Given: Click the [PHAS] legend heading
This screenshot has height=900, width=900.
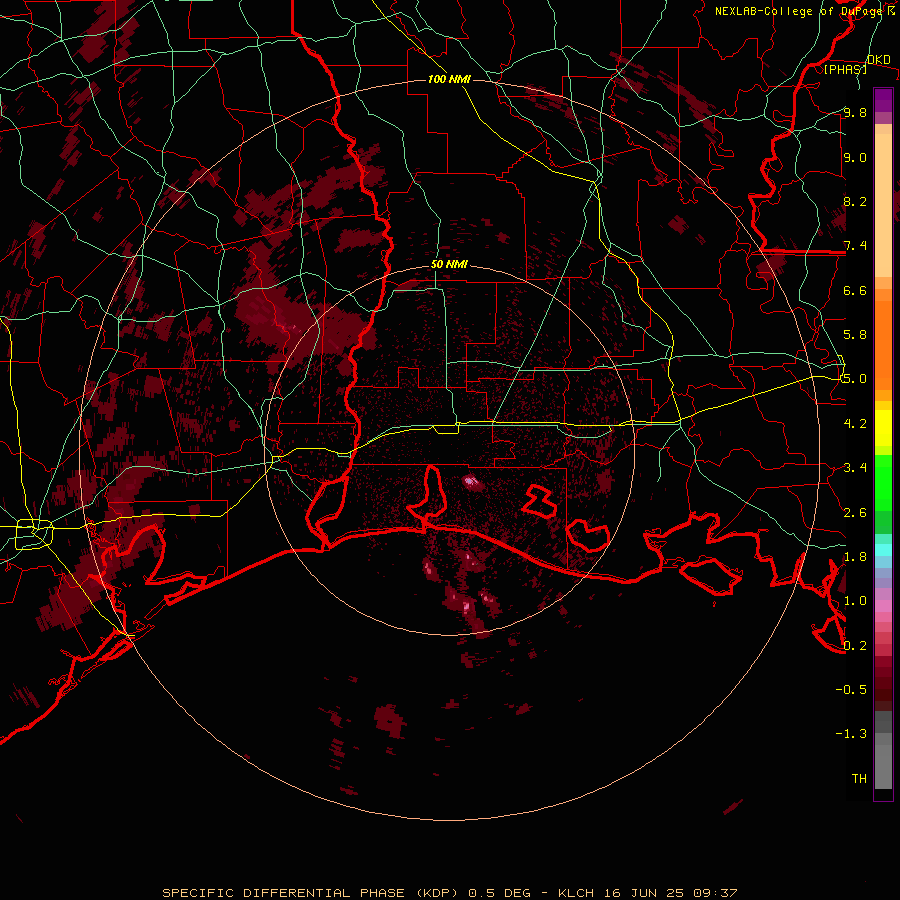Looking at the screenshot, I should (x=845, y=70).
